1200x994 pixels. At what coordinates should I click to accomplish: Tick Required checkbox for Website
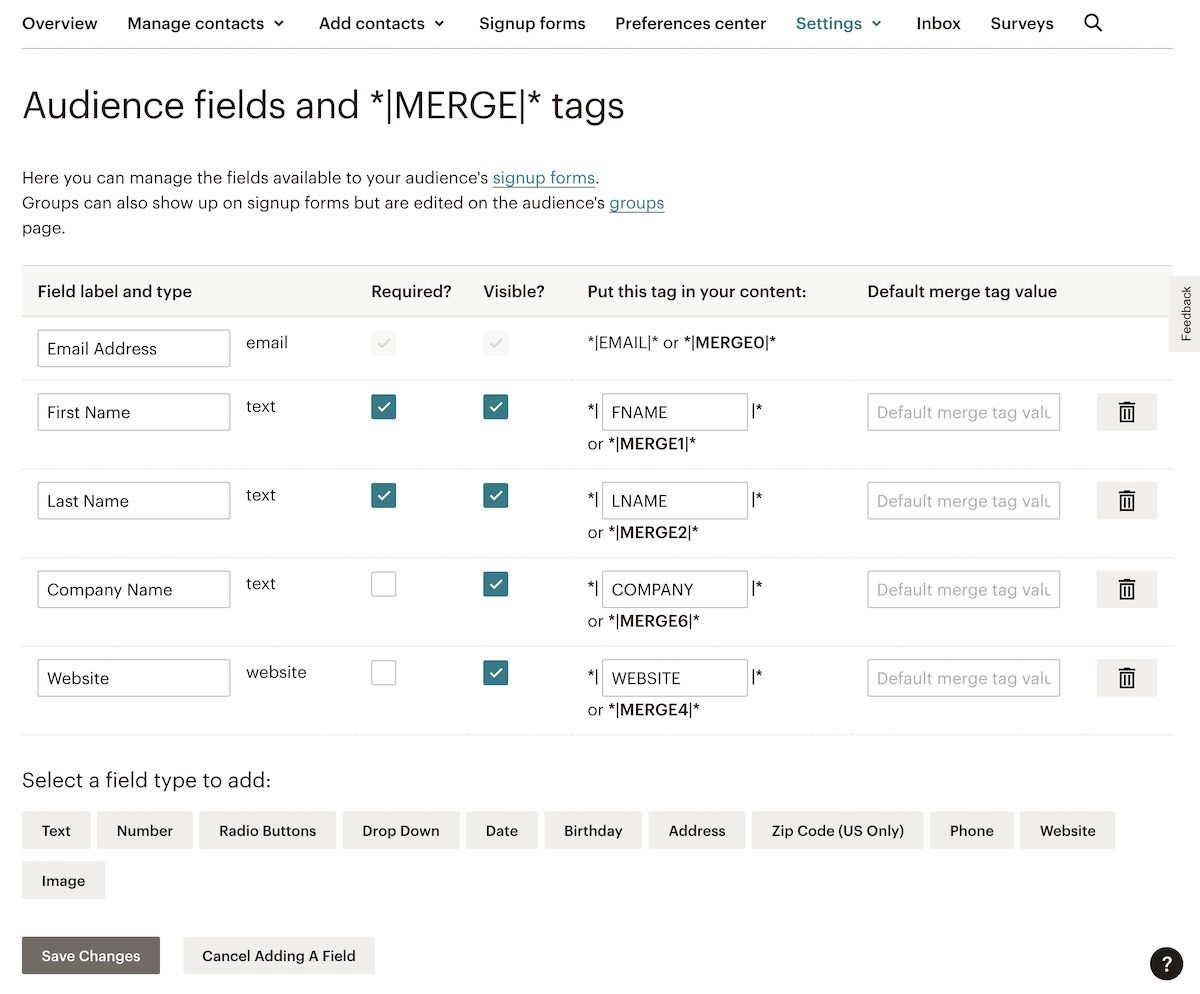(383, 672)
